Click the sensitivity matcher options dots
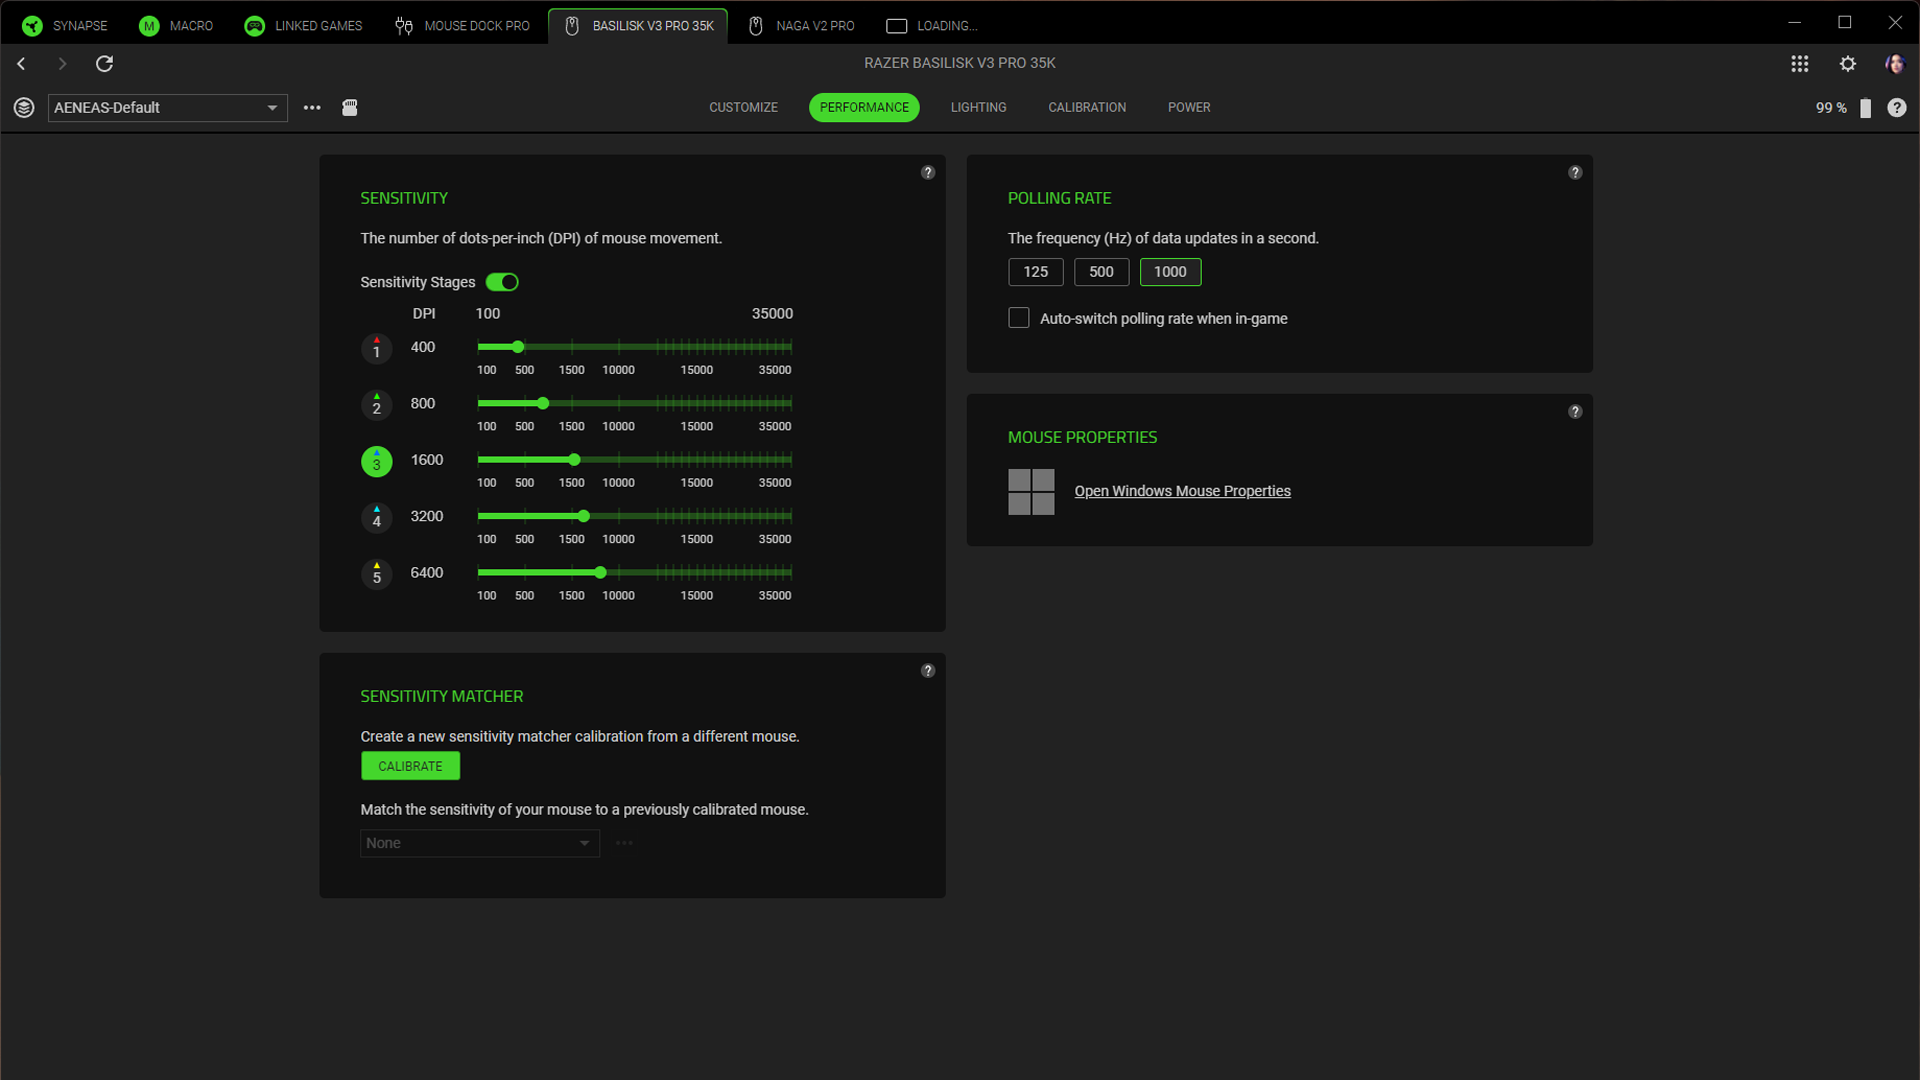The height and width of the screenshot is (1080, 1920). (x=624, y=844)
